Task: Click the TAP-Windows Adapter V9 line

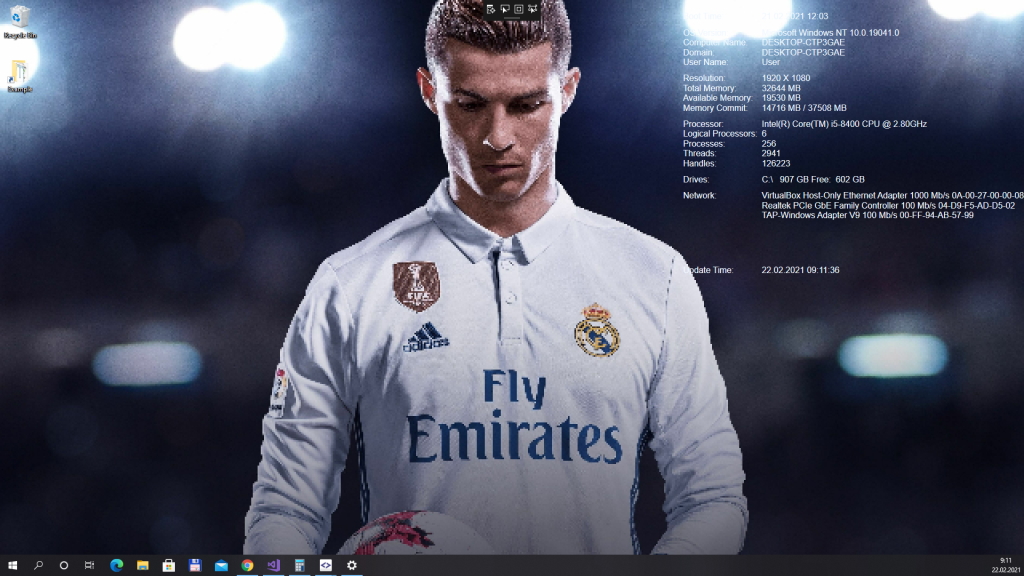Action: coord(867,216)
